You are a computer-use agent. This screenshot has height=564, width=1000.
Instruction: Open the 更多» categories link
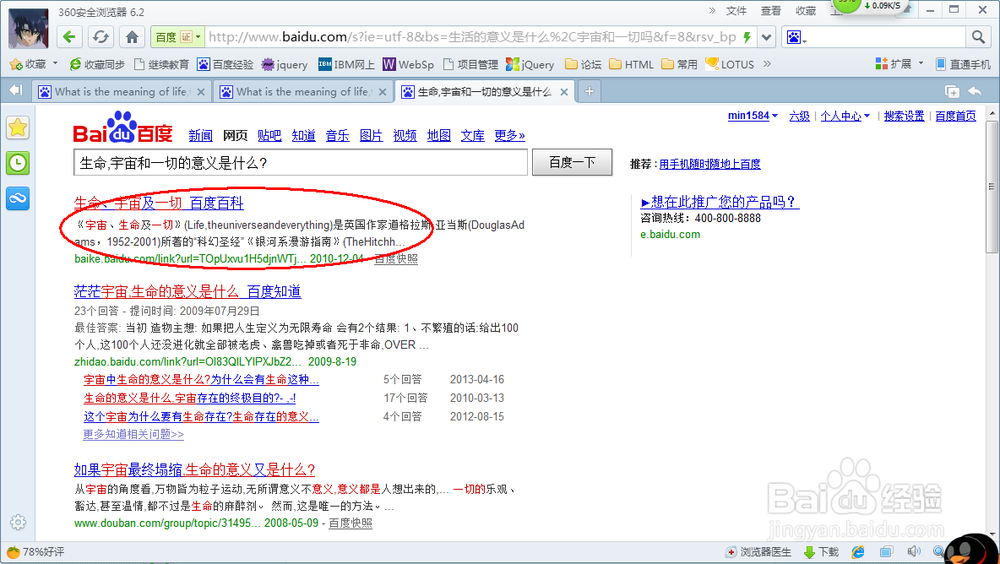click(510, 135)
